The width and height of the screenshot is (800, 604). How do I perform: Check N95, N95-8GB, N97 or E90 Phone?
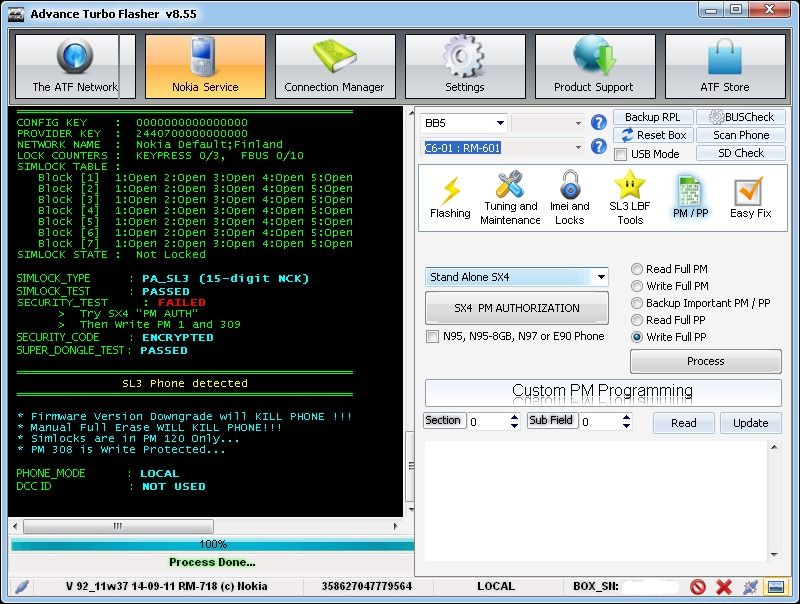[432, 337]
